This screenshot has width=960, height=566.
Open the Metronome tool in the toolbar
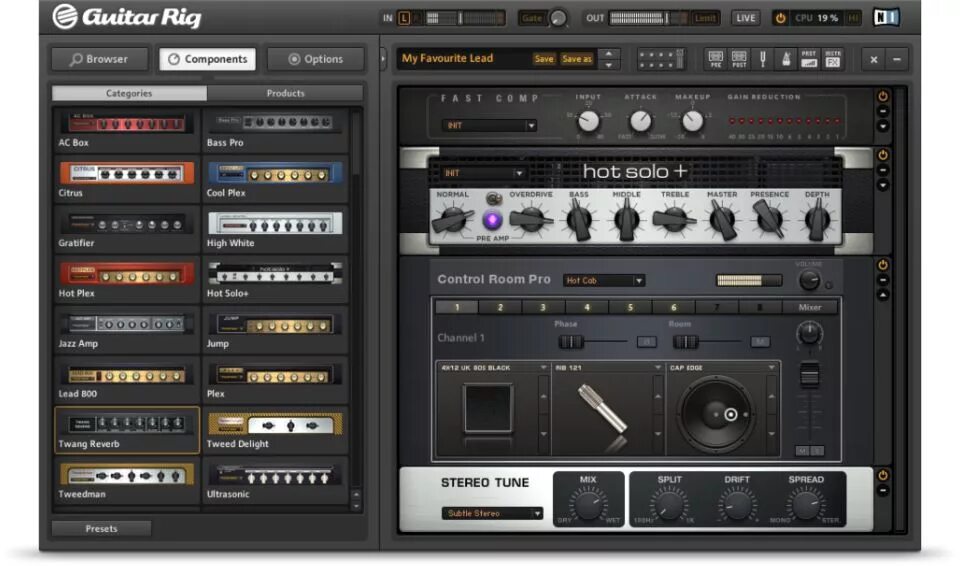pyautogui.click(x=786, y=59)
